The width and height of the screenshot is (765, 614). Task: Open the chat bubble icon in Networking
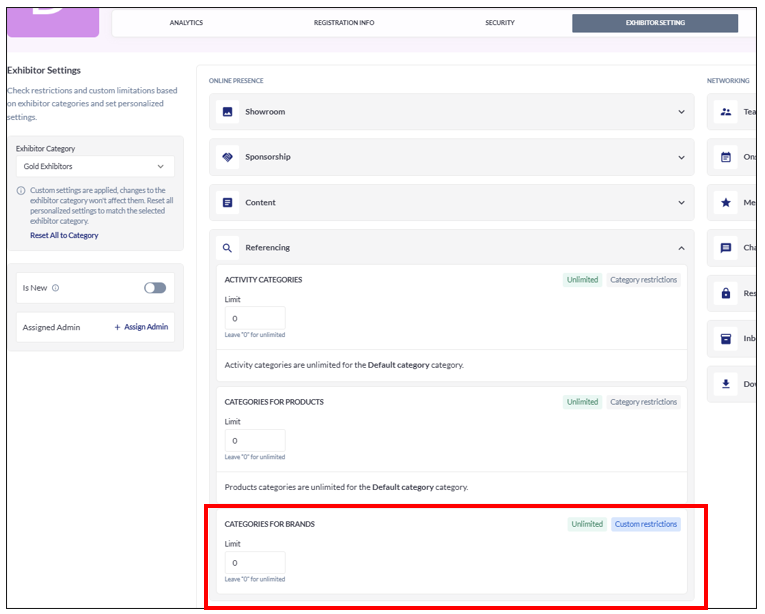click(726, 247)
